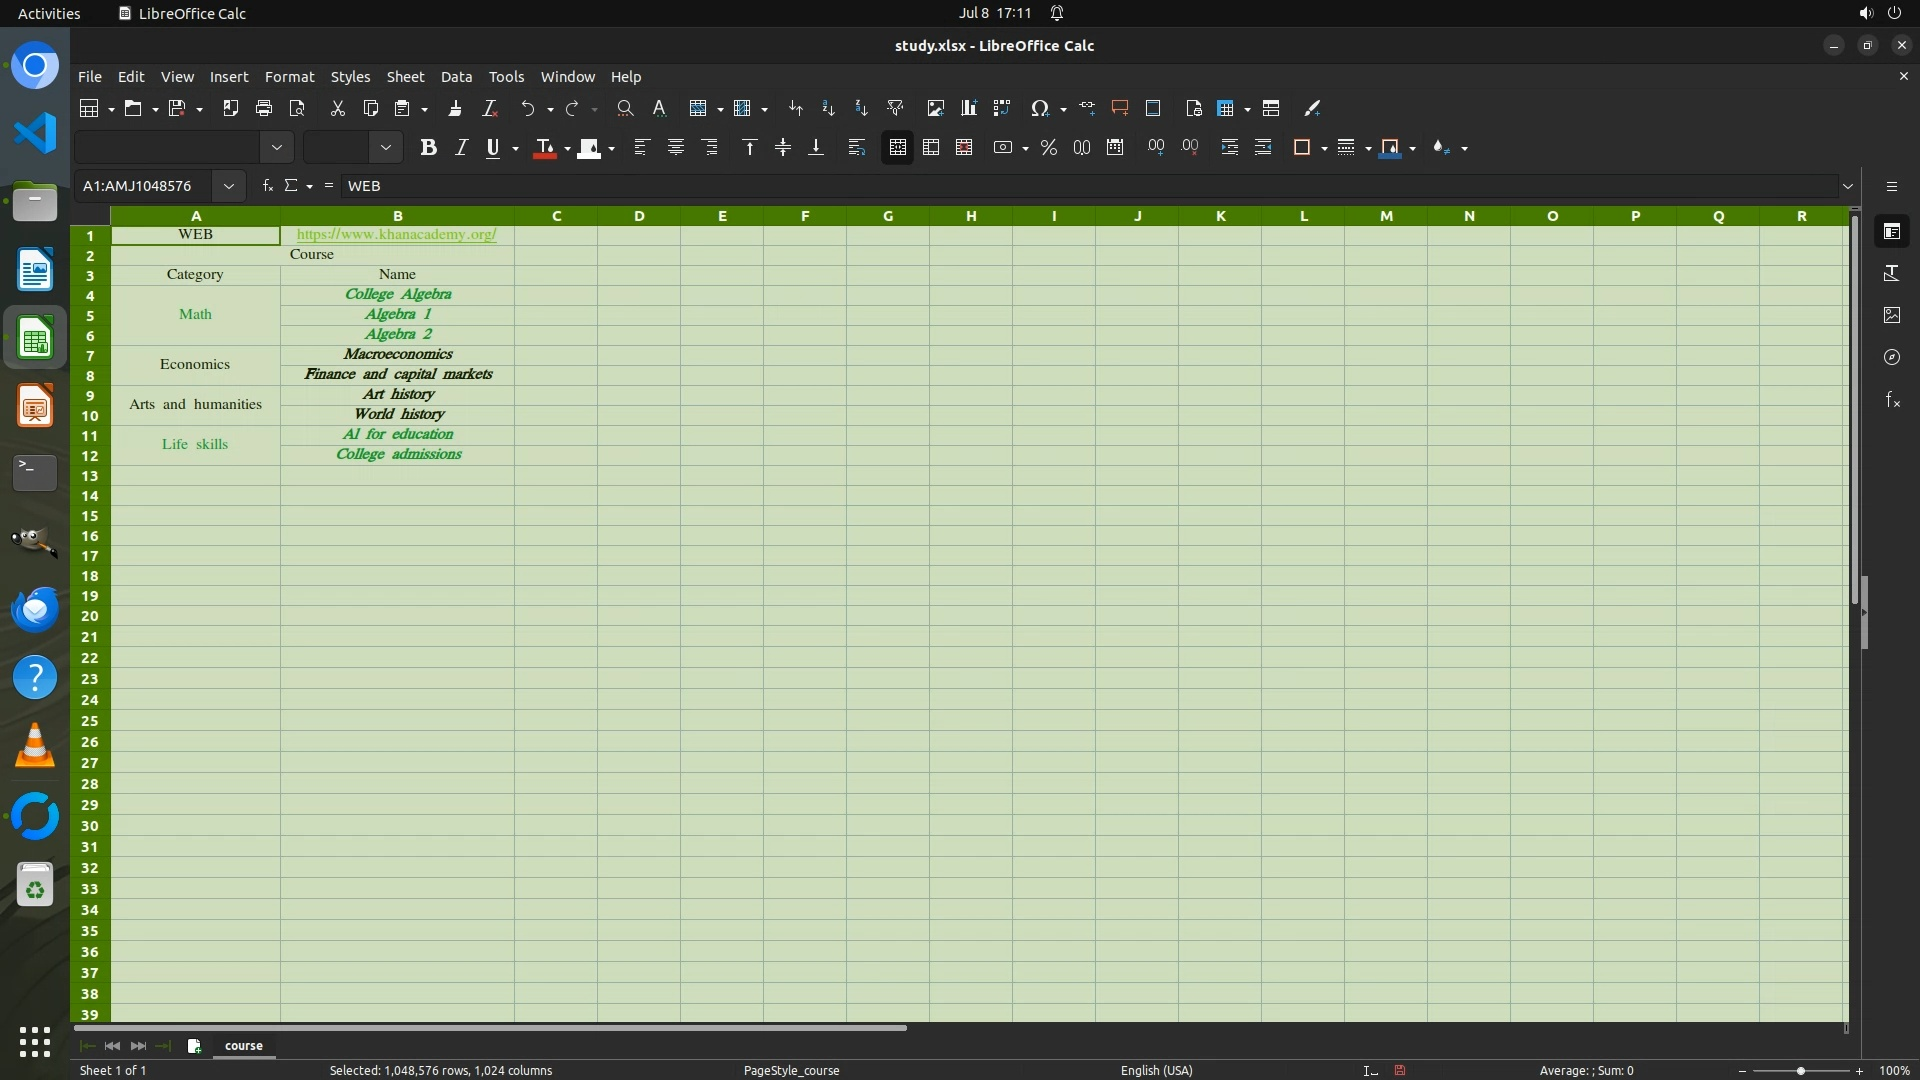This screenshot has width=1920, height=1080.
Task: Click the AutoFilter funnel icon
Action: tap(895, 108)
